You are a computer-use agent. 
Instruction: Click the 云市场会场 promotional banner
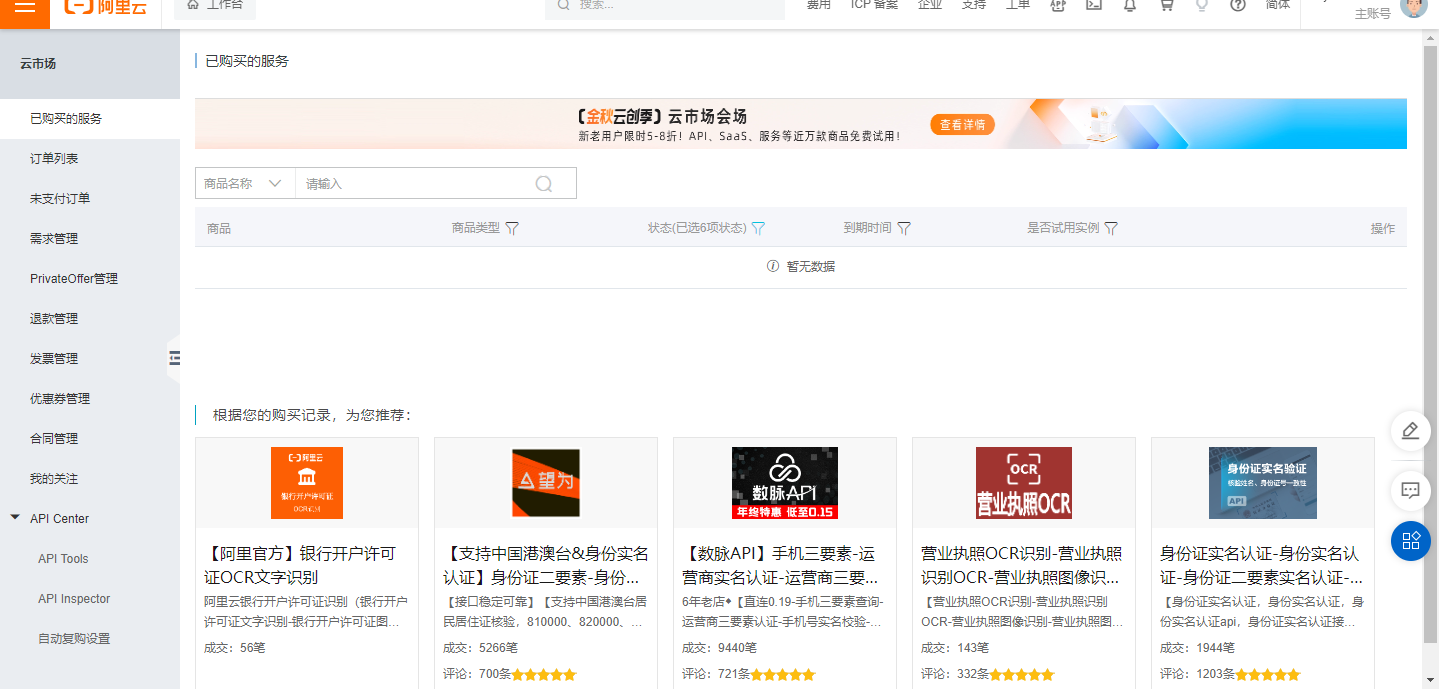click(801, 124)
